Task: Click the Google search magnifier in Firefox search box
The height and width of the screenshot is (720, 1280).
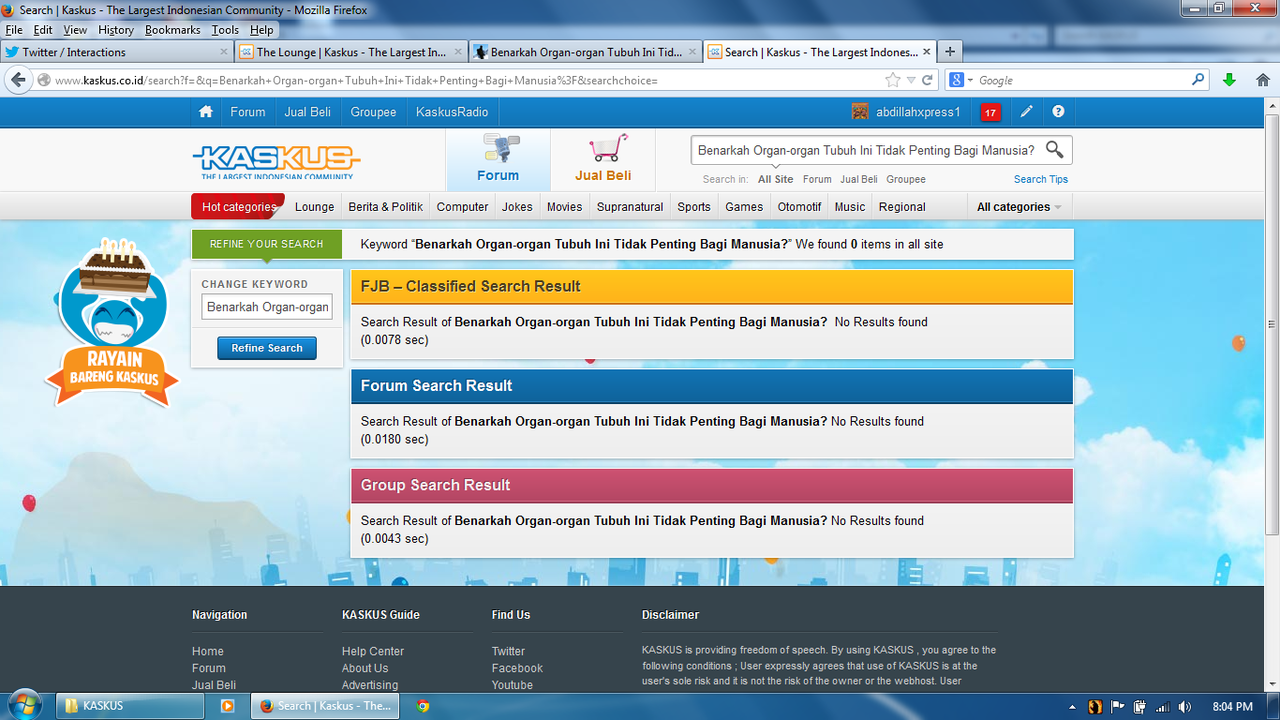Action: click(x=1198, y=80)
